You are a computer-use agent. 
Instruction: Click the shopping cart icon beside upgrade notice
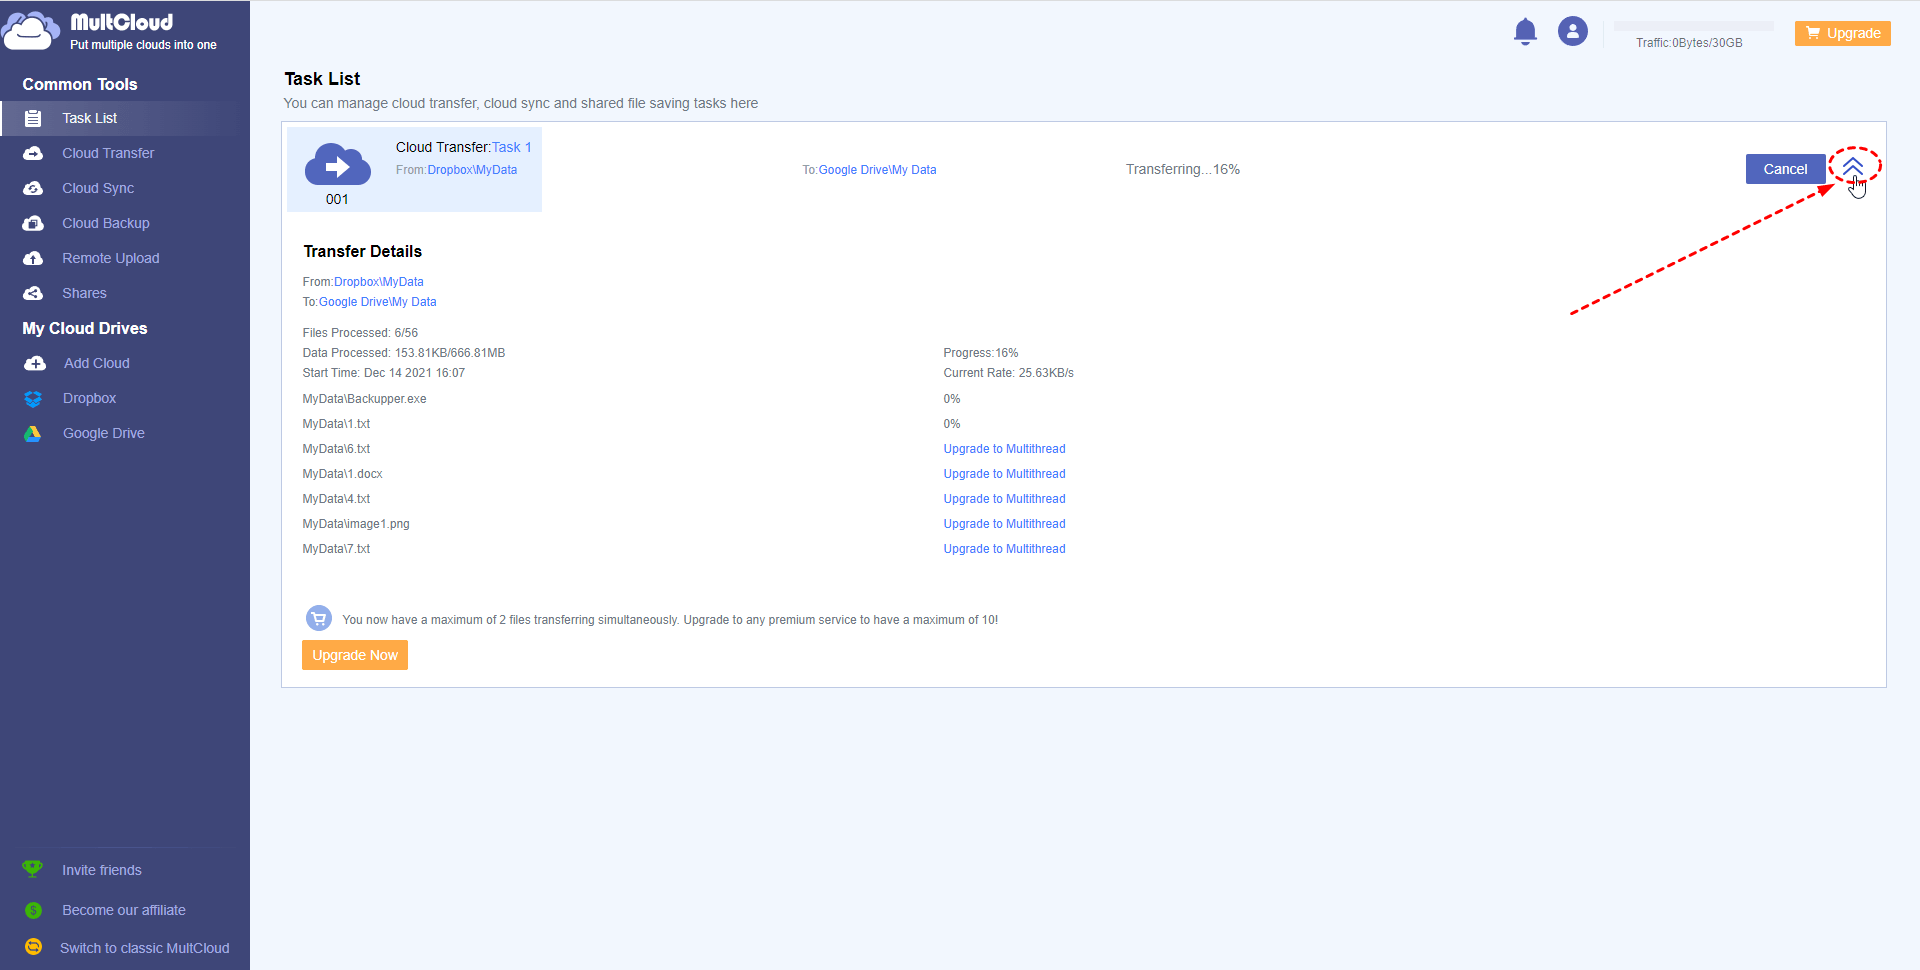tap(319, 619)
